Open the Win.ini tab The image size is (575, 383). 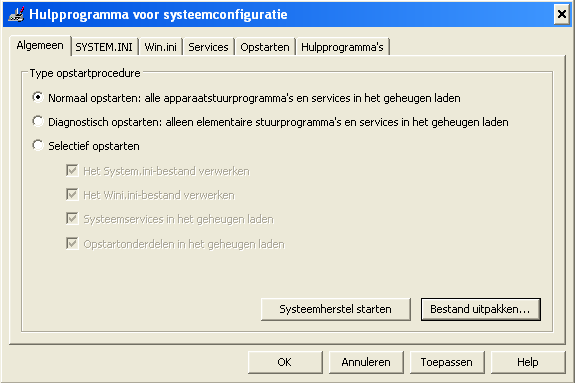(161, 47)
